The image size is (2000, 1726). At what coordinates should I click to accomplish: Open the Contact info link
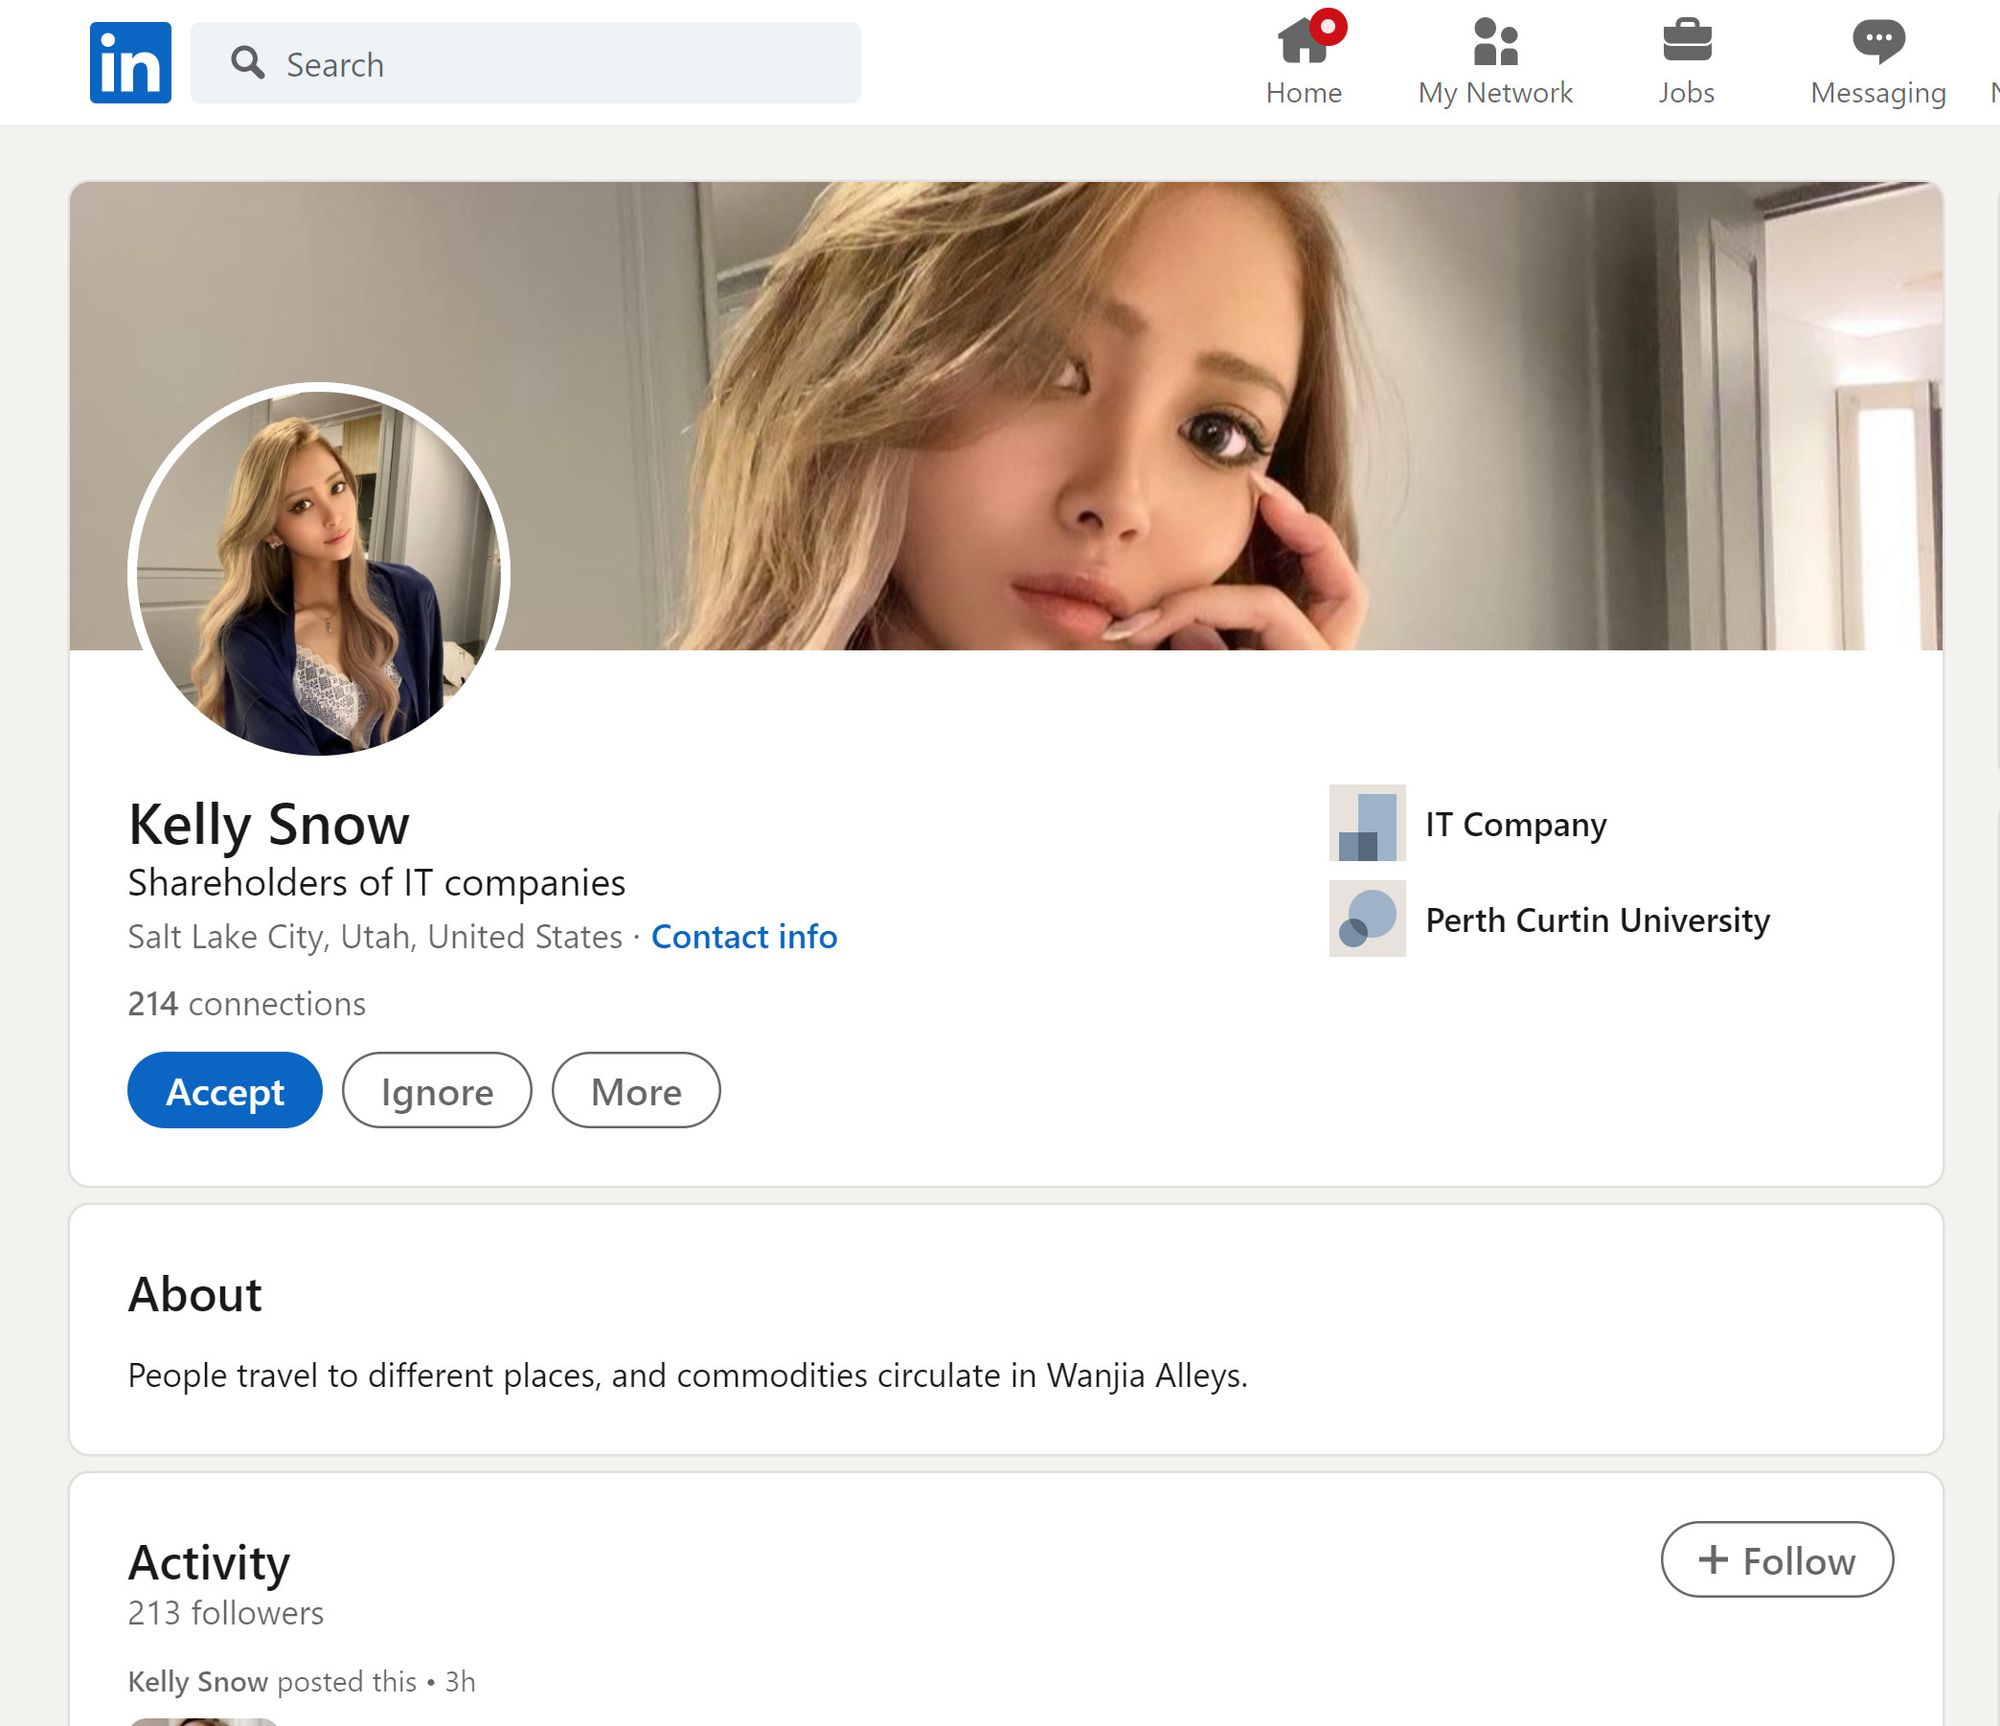coord(744,937)
